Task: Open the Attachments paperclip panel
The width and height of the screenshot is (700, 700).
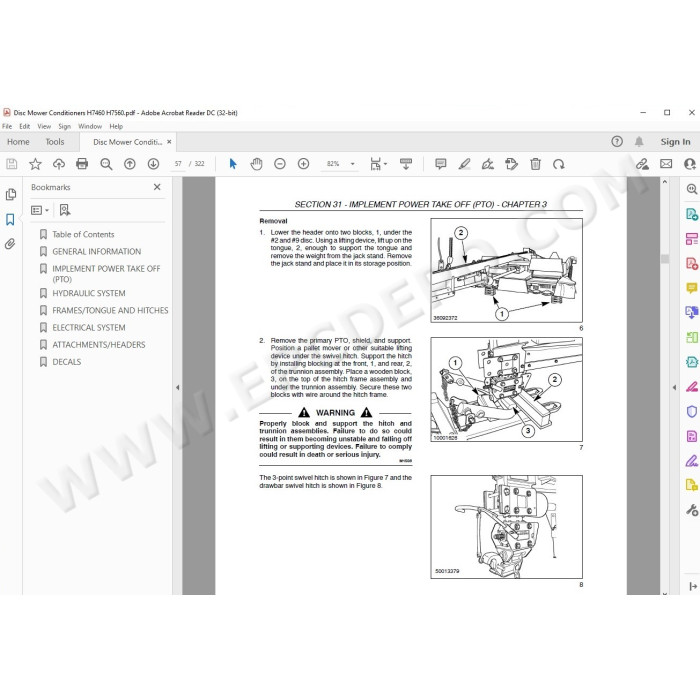Action: (10, 244)
